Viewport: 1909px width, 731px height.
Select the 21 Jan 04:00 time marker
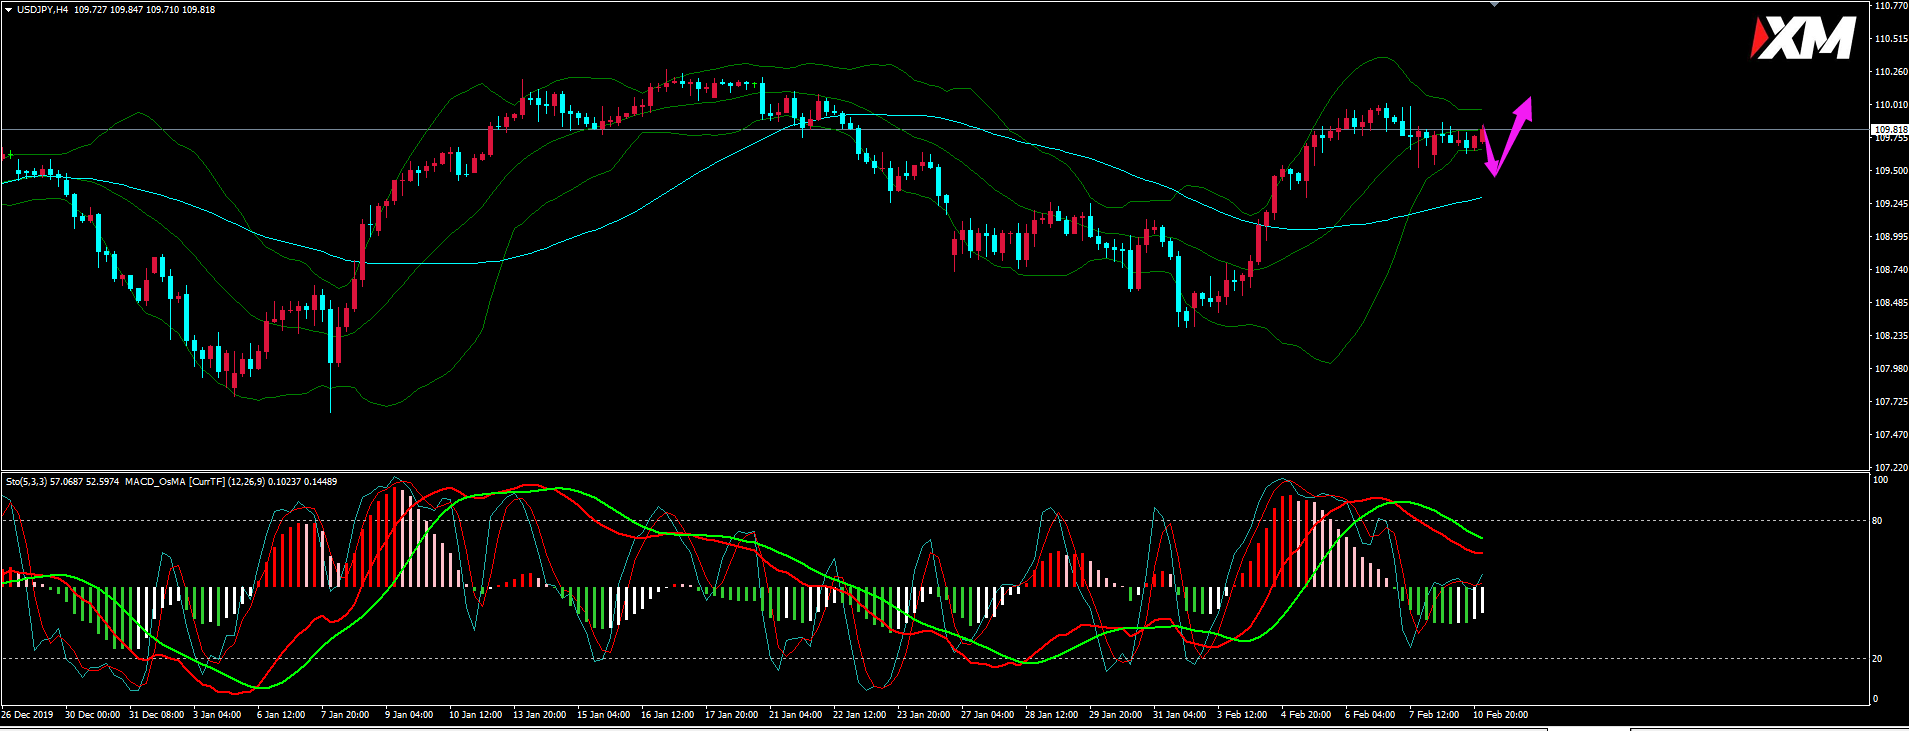(x=795, y=715)
